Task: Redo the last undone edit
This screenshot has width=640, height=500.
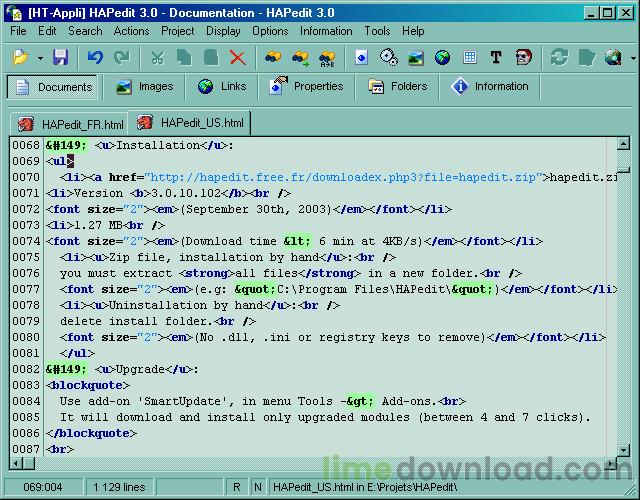Action: [122, 57]
